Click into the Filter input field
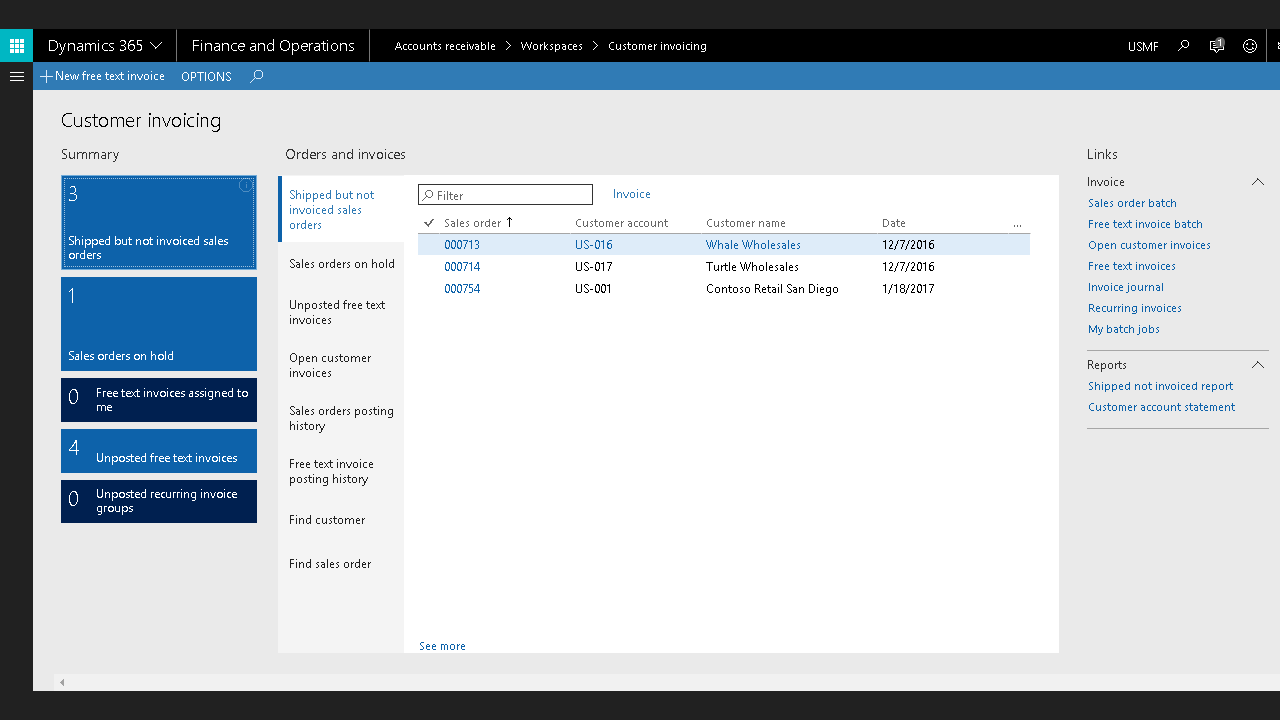Image resolution: width=1280 pixels, height=720 pixels. (x=505, y=195)
